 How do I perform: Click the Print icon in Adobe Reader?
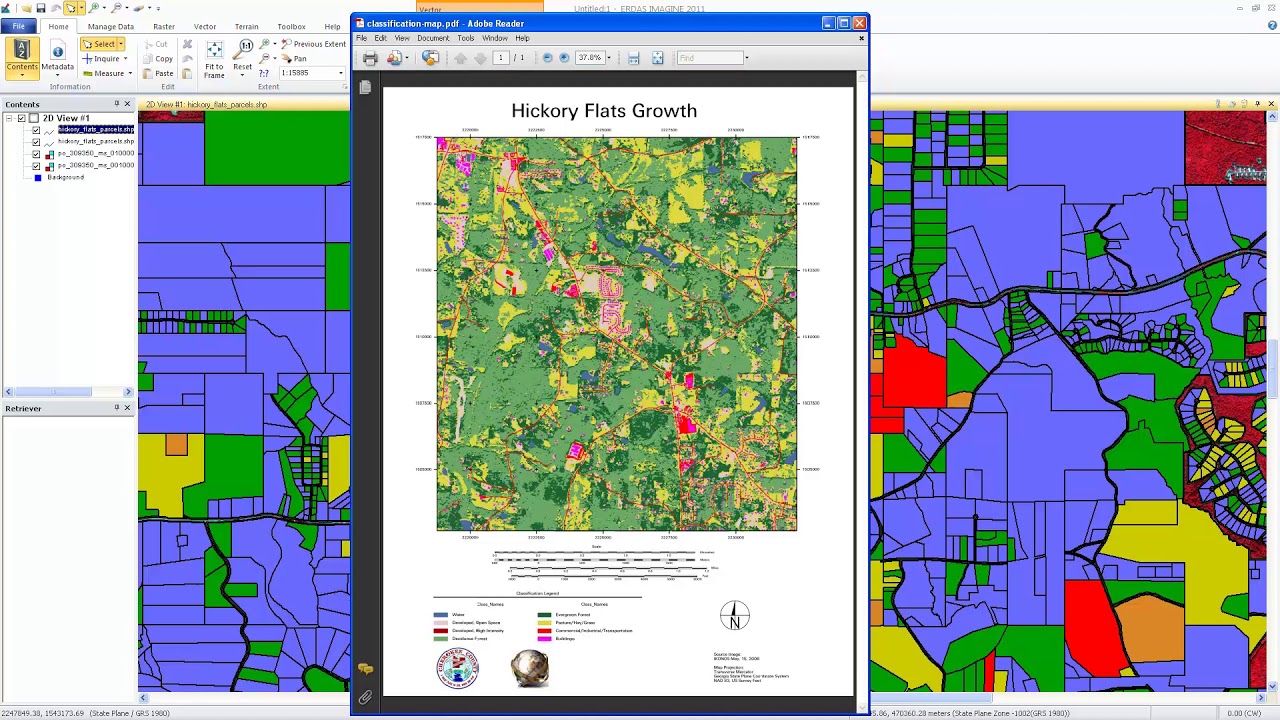[370, 58]
